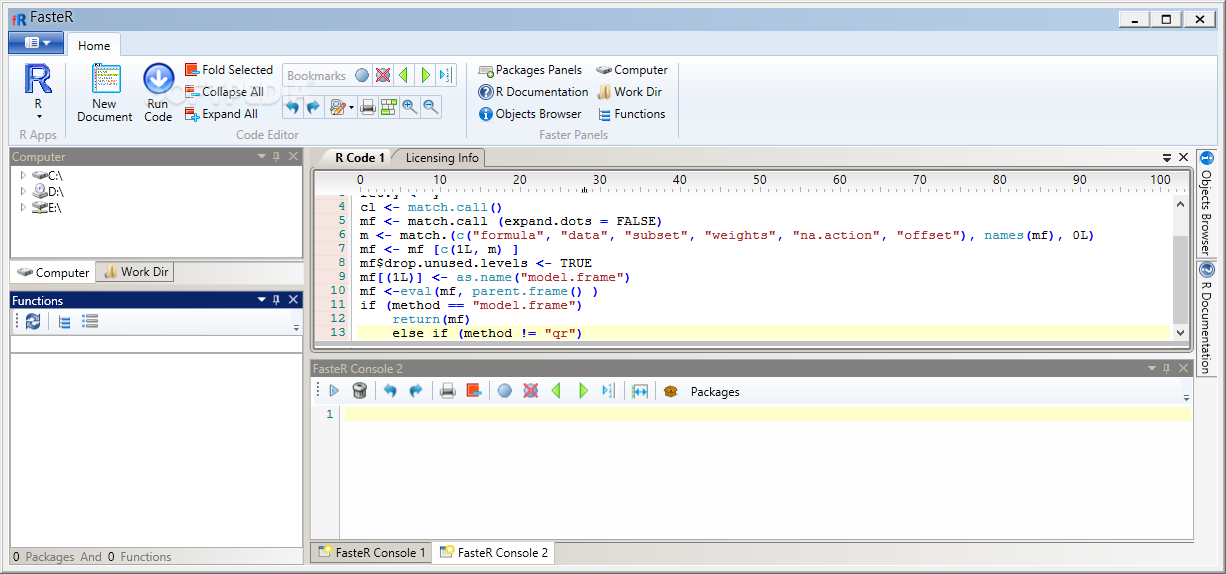1226x574 pixels.
Task: Clear bookmarks in console toolbar
Action: tap(531, 391)
